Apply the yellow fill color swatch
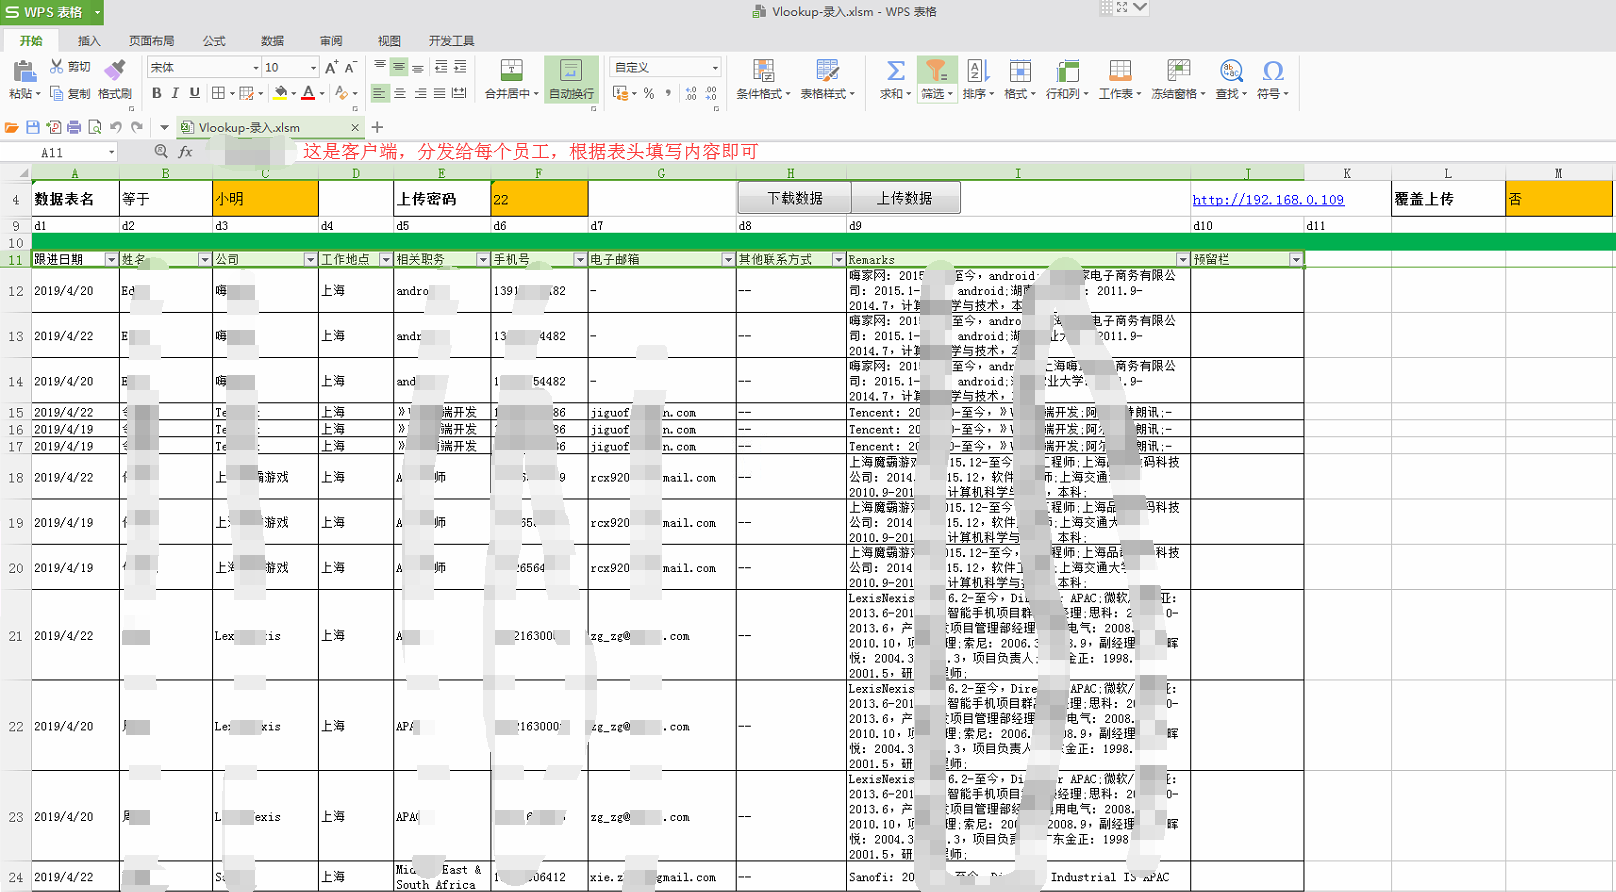The image size is (1616, 892). pyautogui.click(x=281, y=93)
